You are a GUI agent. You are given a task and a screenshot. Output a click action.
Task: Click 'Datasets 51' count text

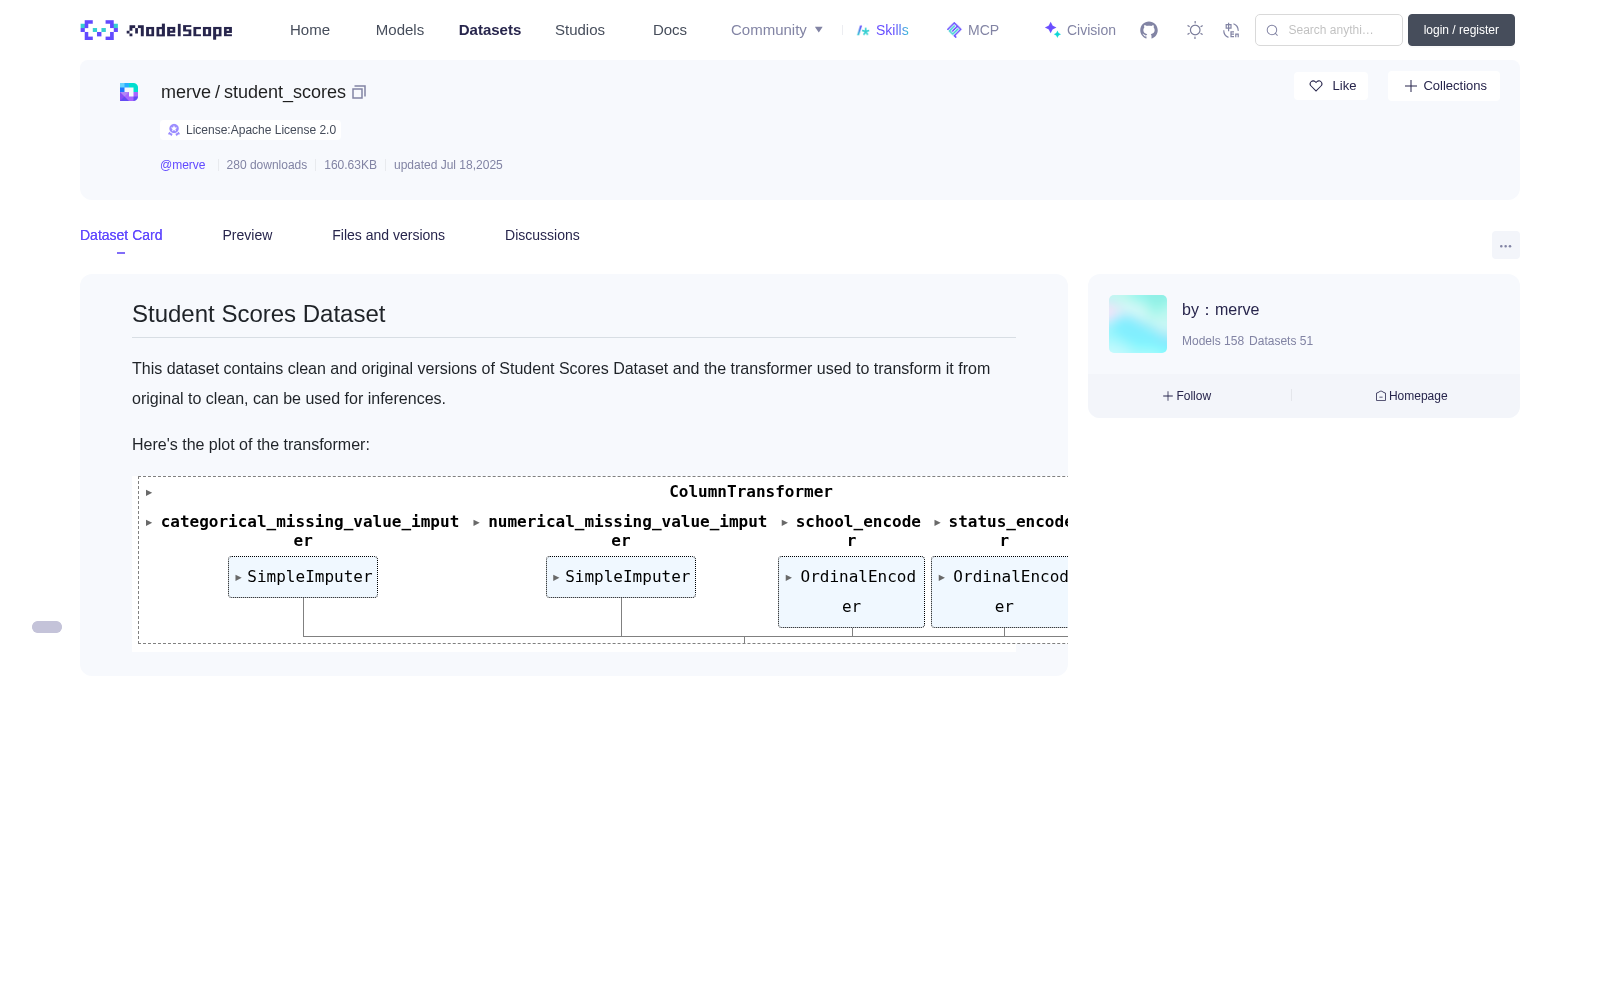pos(1281,341)
